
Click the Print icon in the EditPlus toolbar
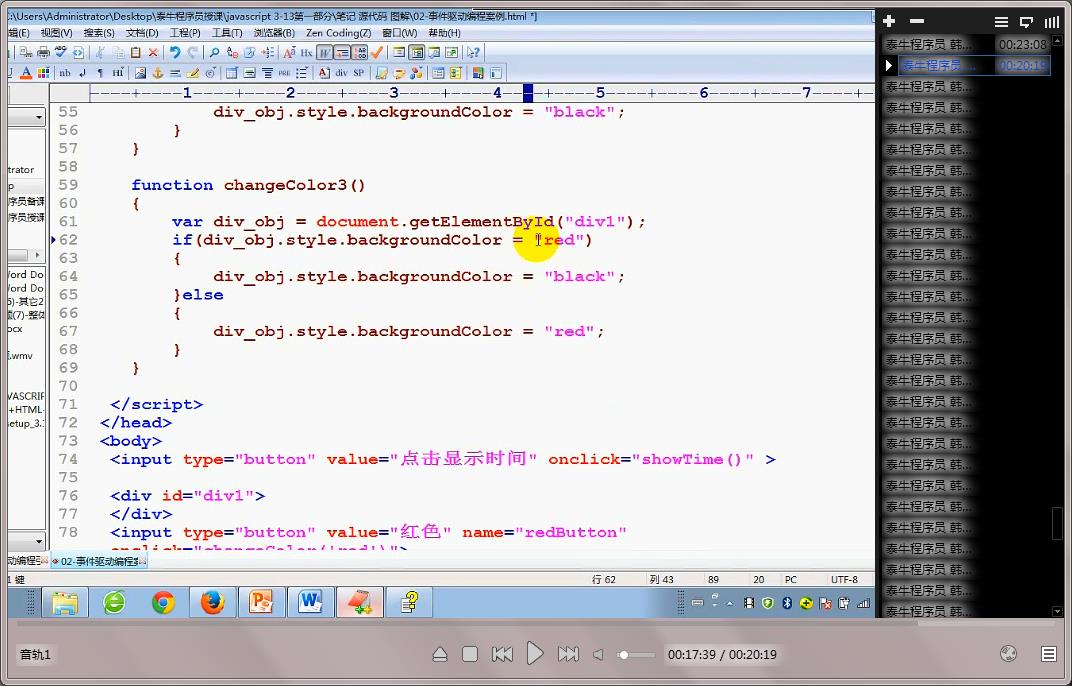click(43, 52)
